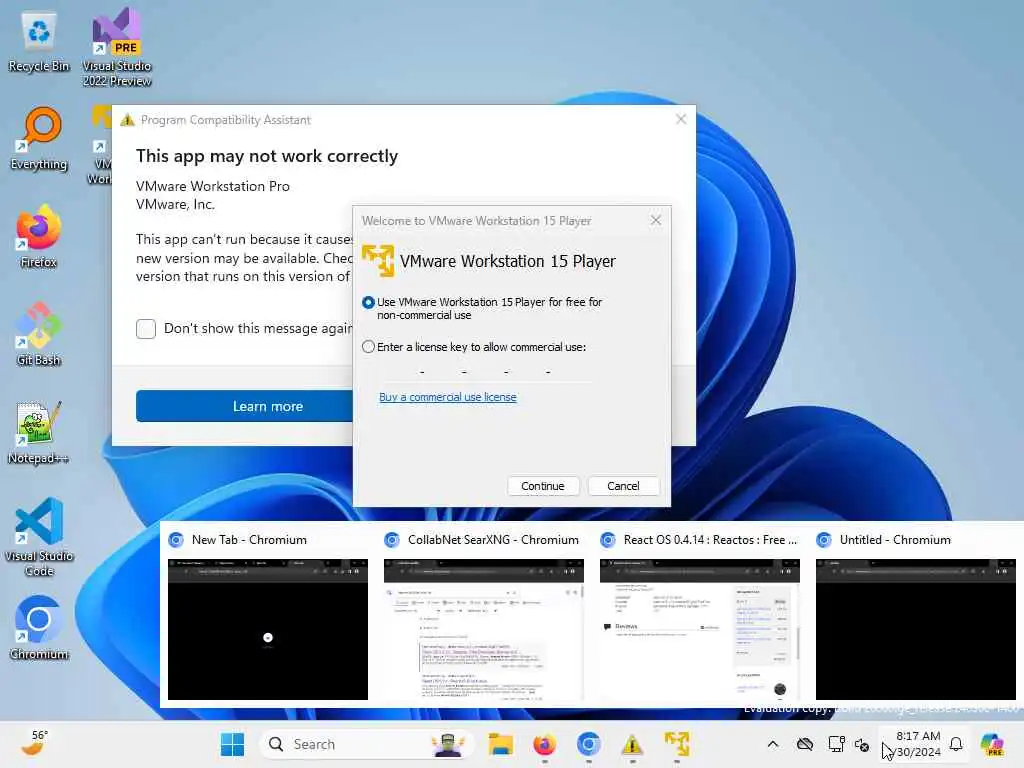Click Cancel in VMware Player dialog

(x=623, y=486)
